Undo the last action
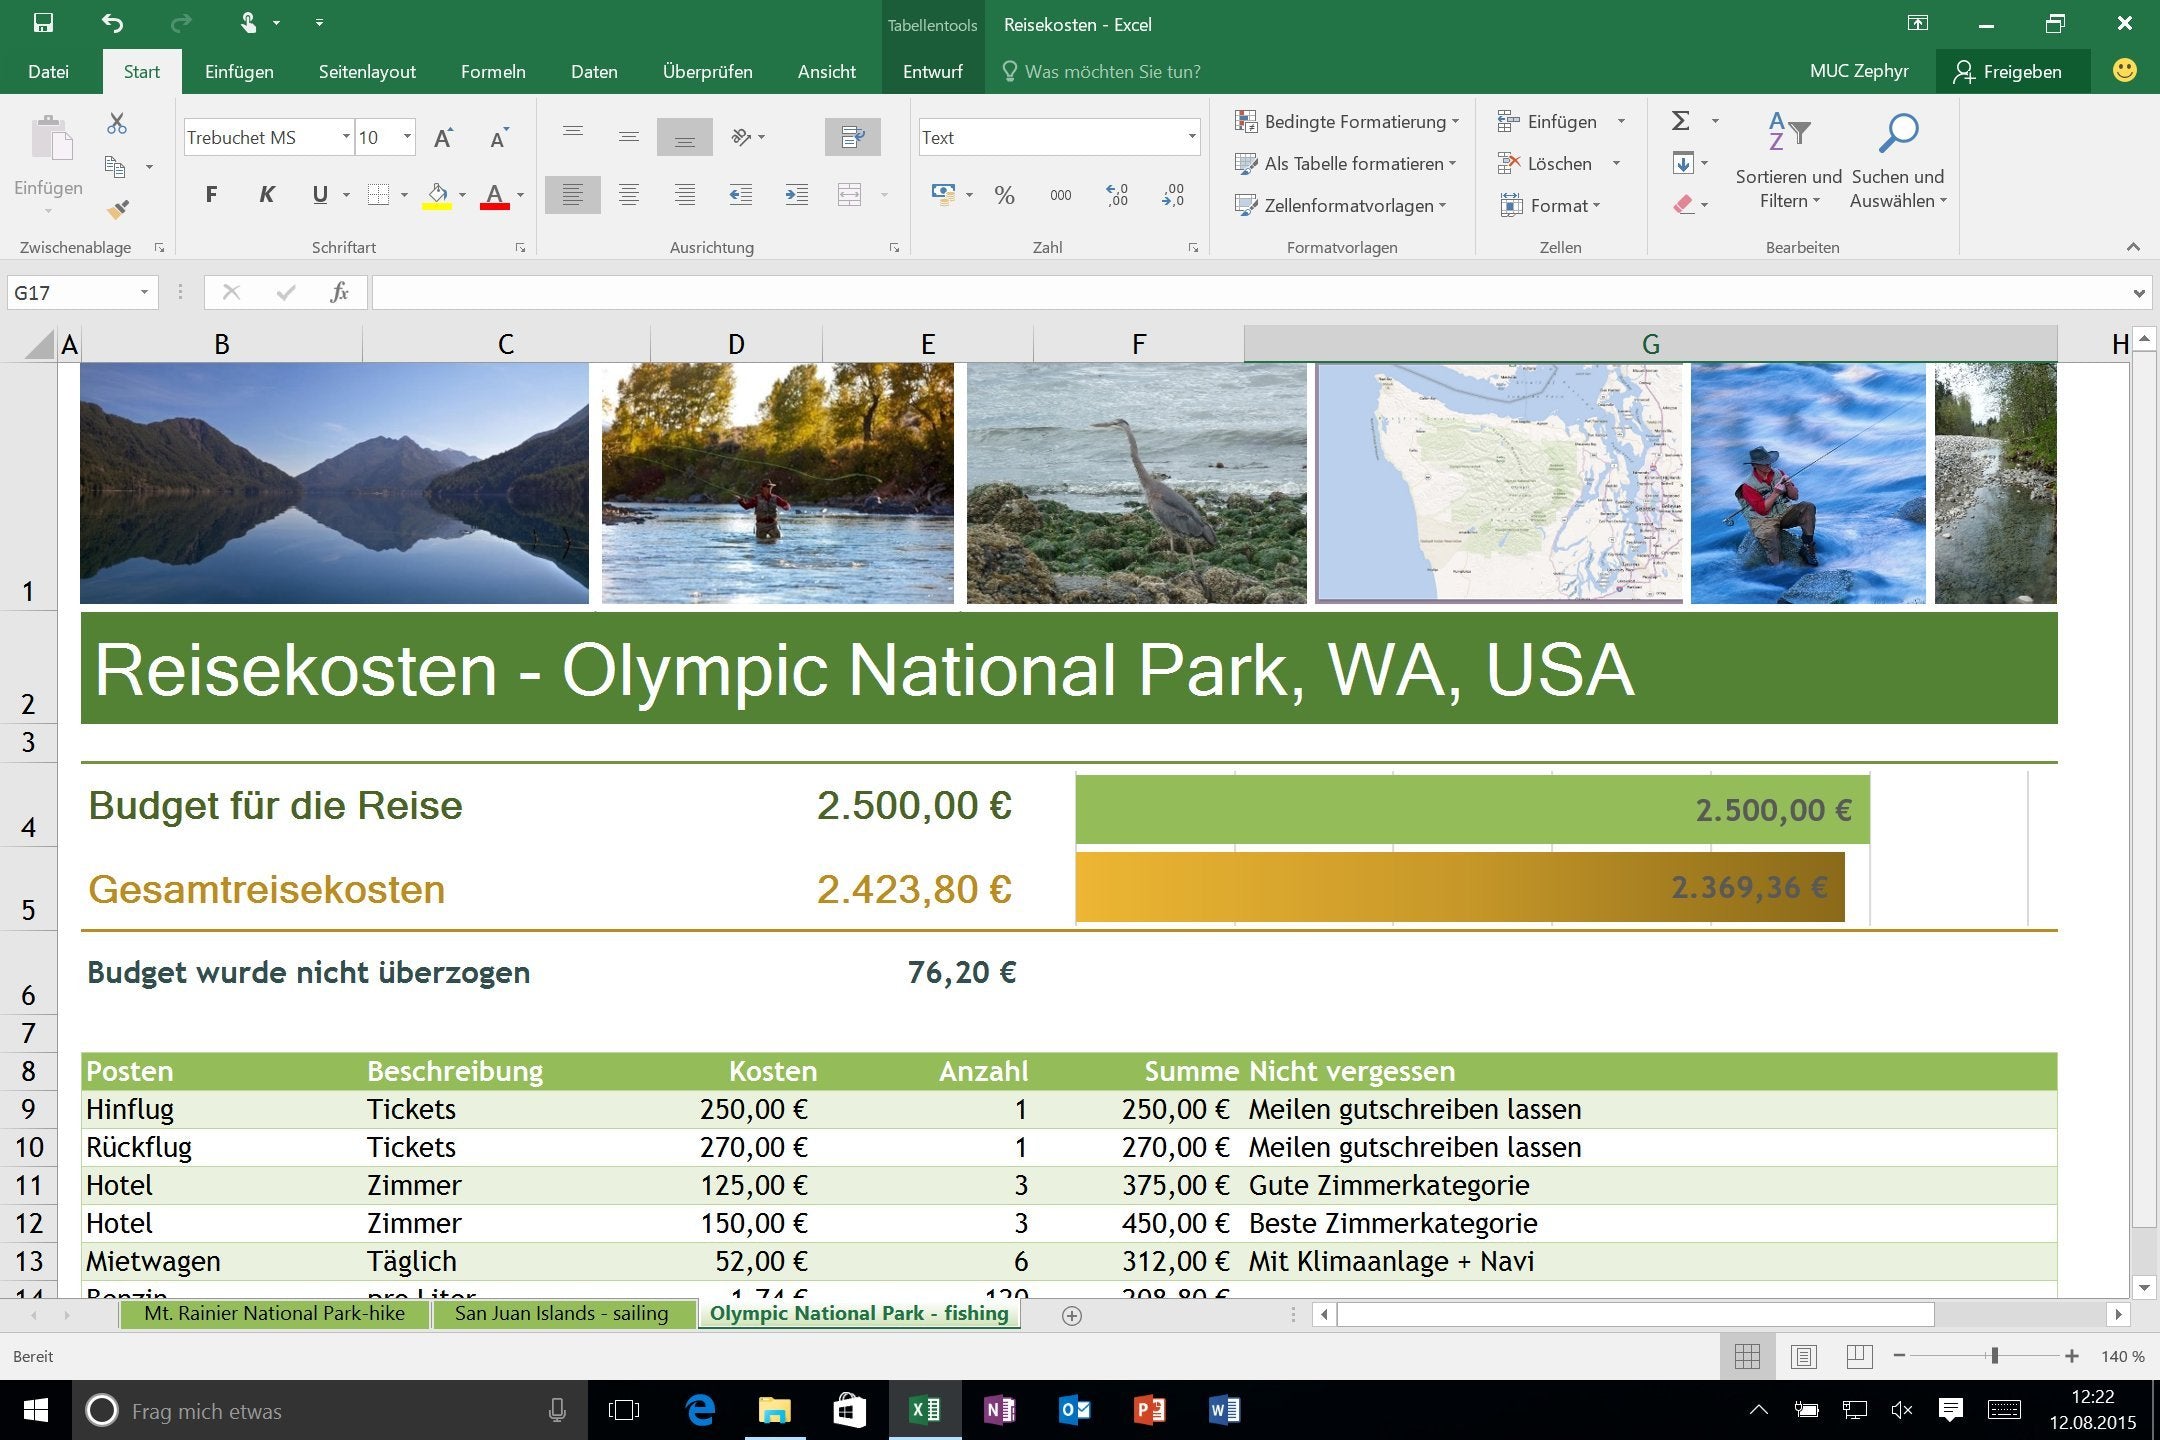Screen dimensions: 2160x1440 click(x=113, y=23)
